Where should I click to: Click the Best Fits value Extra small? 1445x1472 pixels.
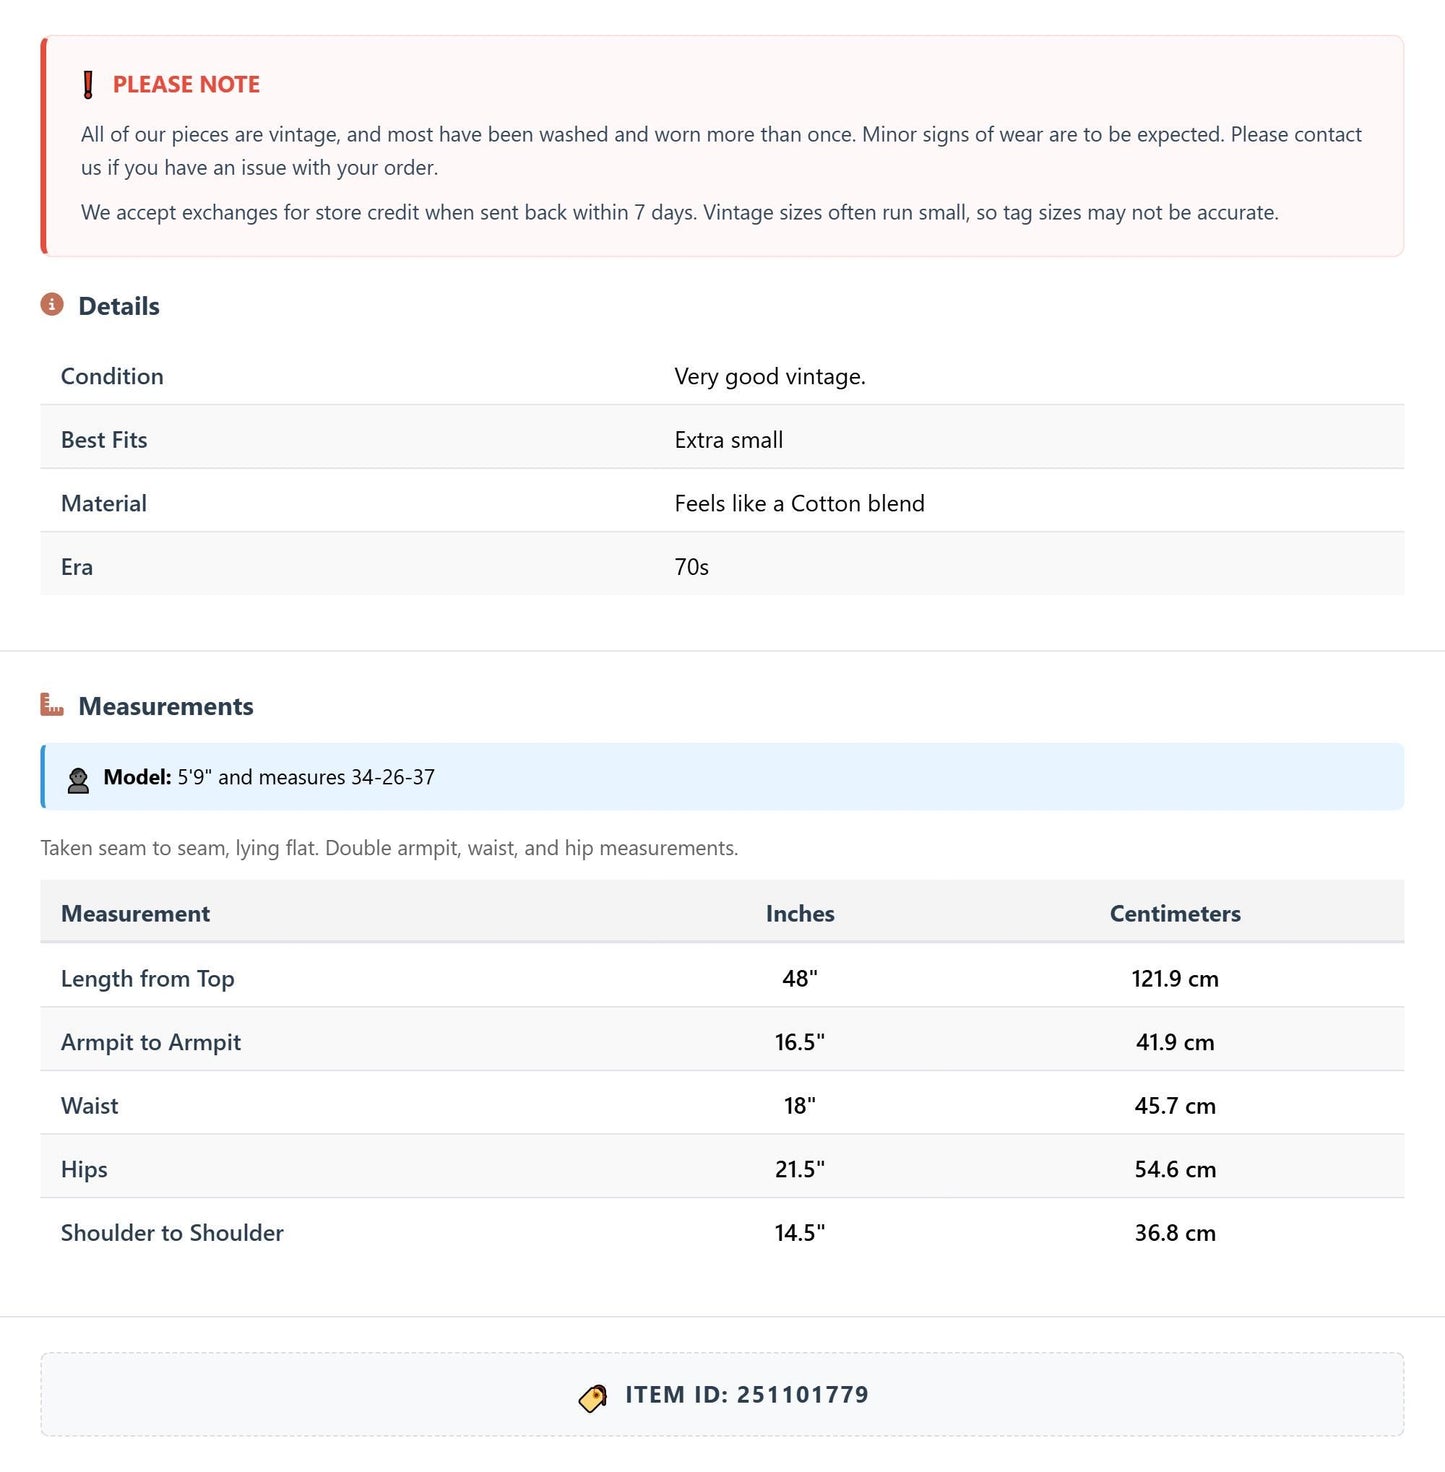[729, 440]
